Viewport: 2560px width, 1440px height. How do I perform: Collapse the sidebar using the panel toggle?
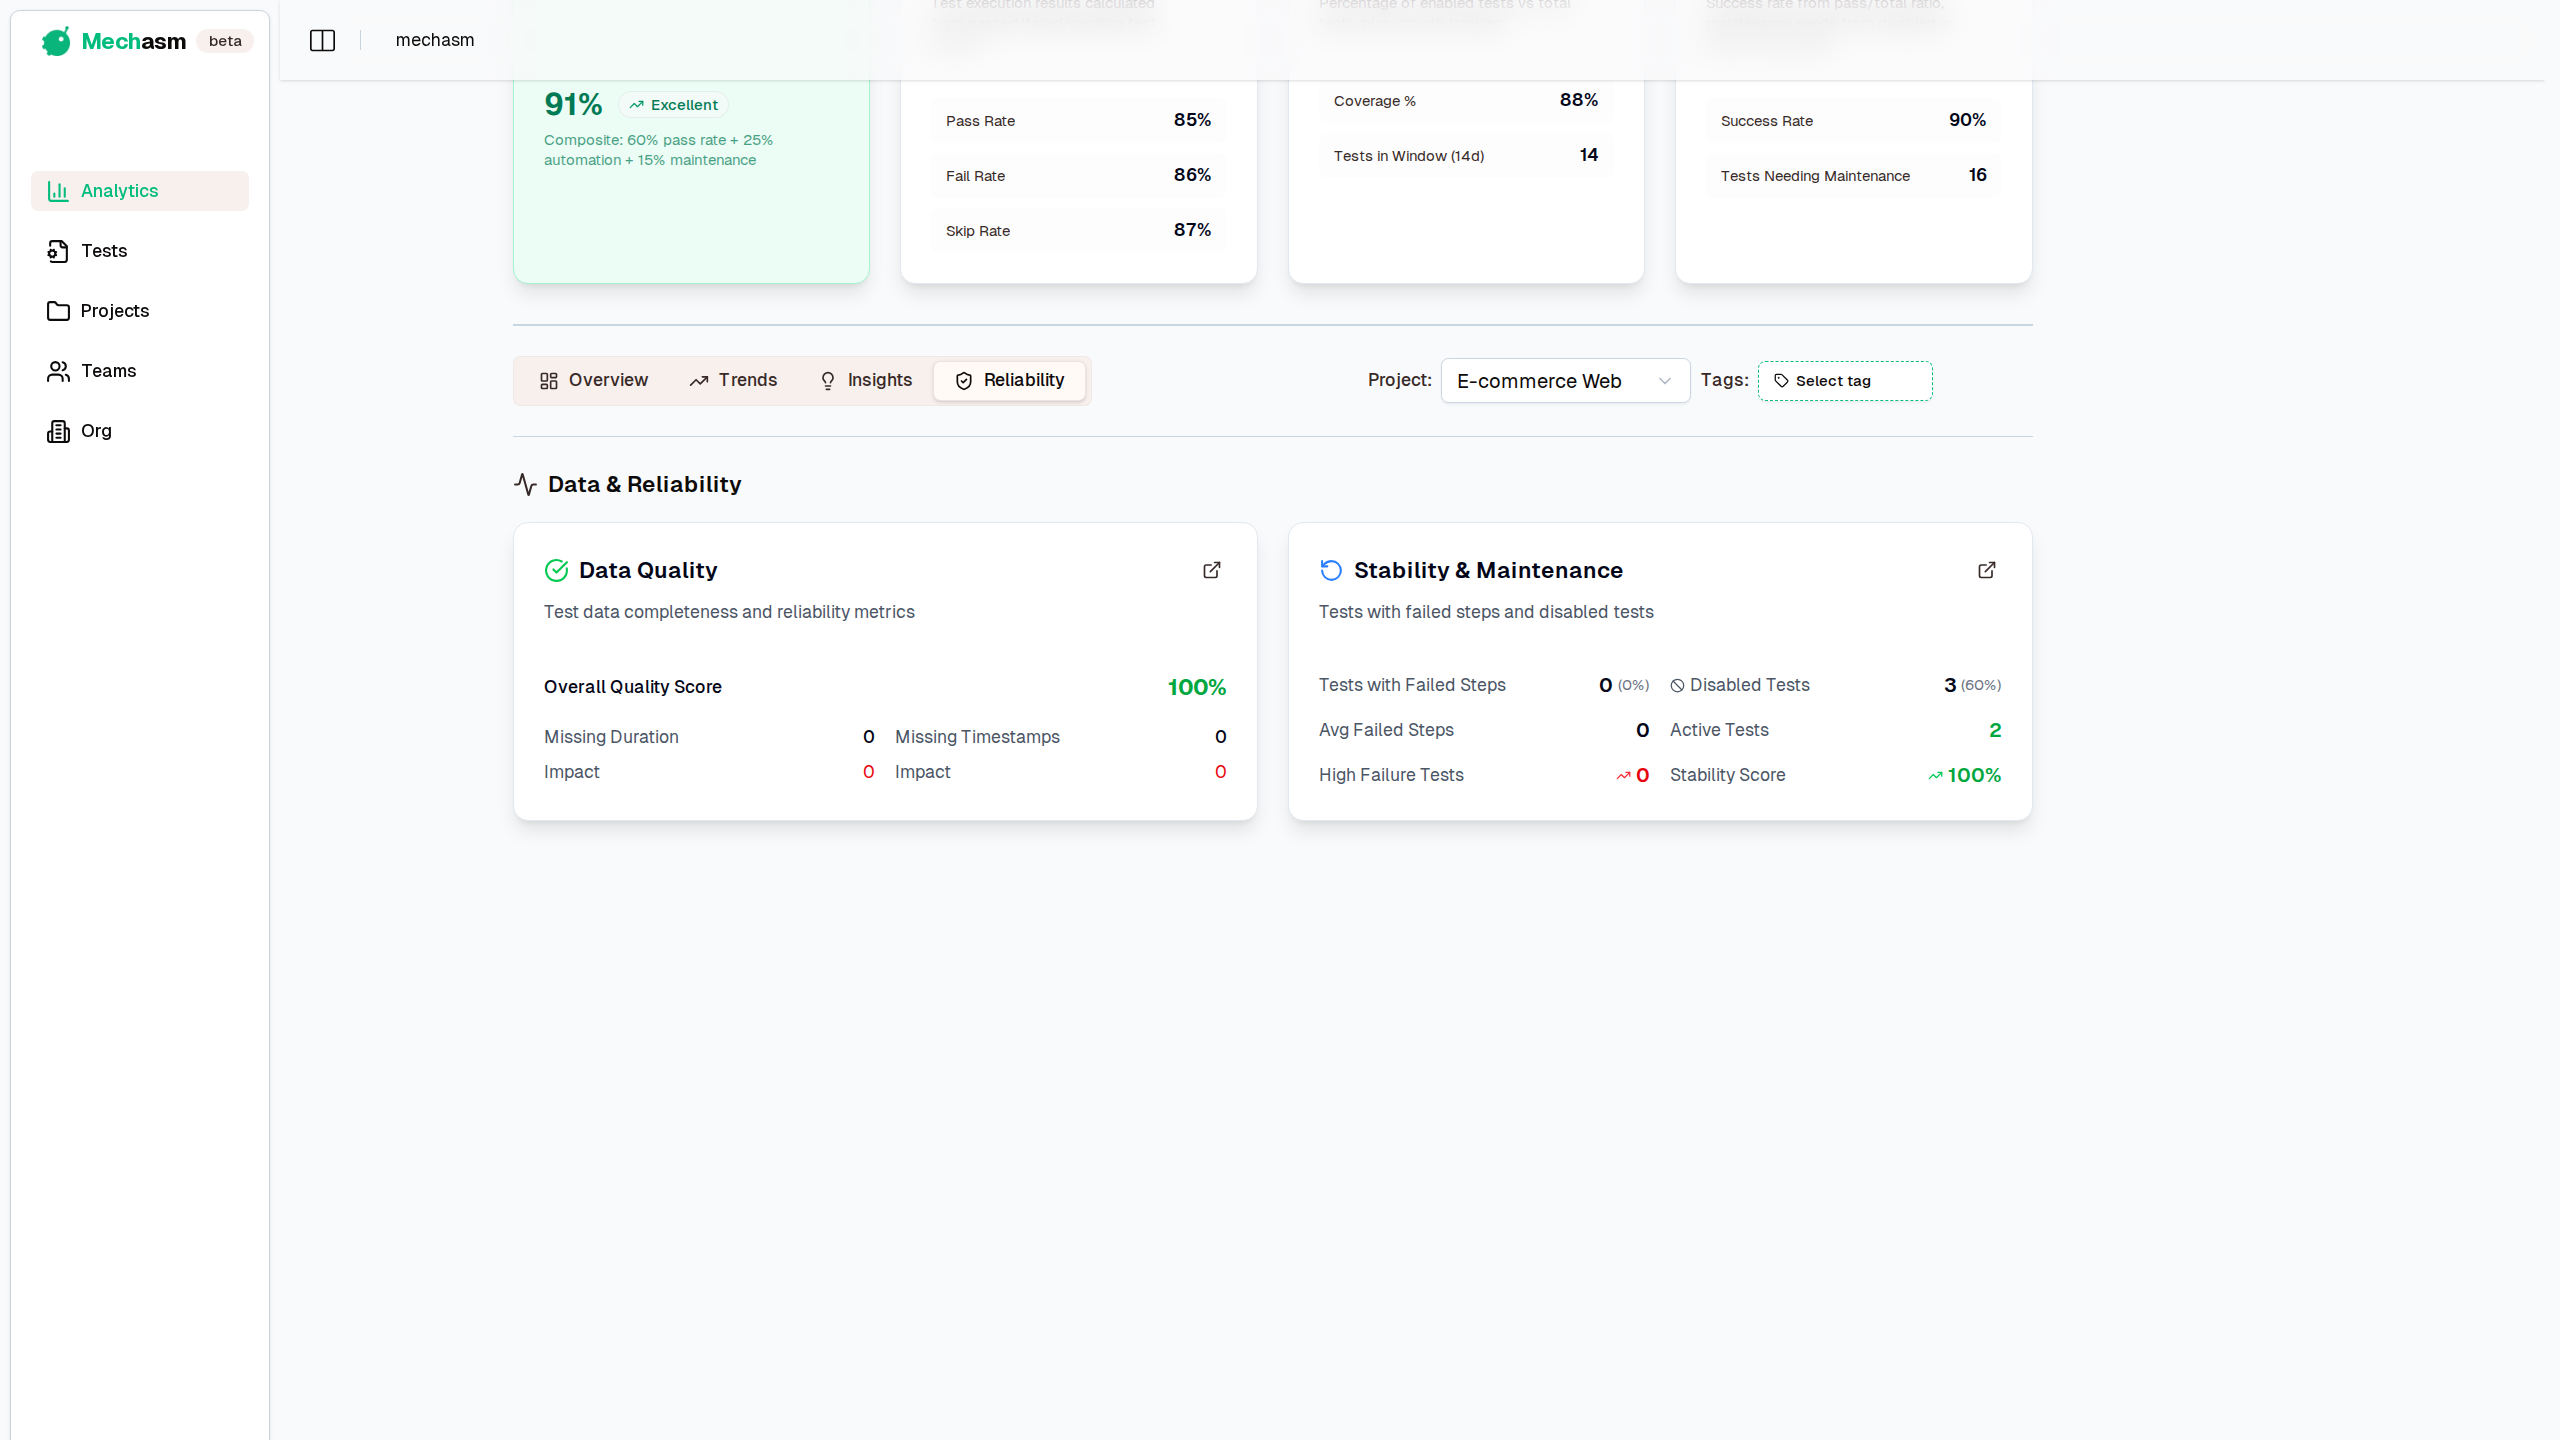(x=322, y=40)
